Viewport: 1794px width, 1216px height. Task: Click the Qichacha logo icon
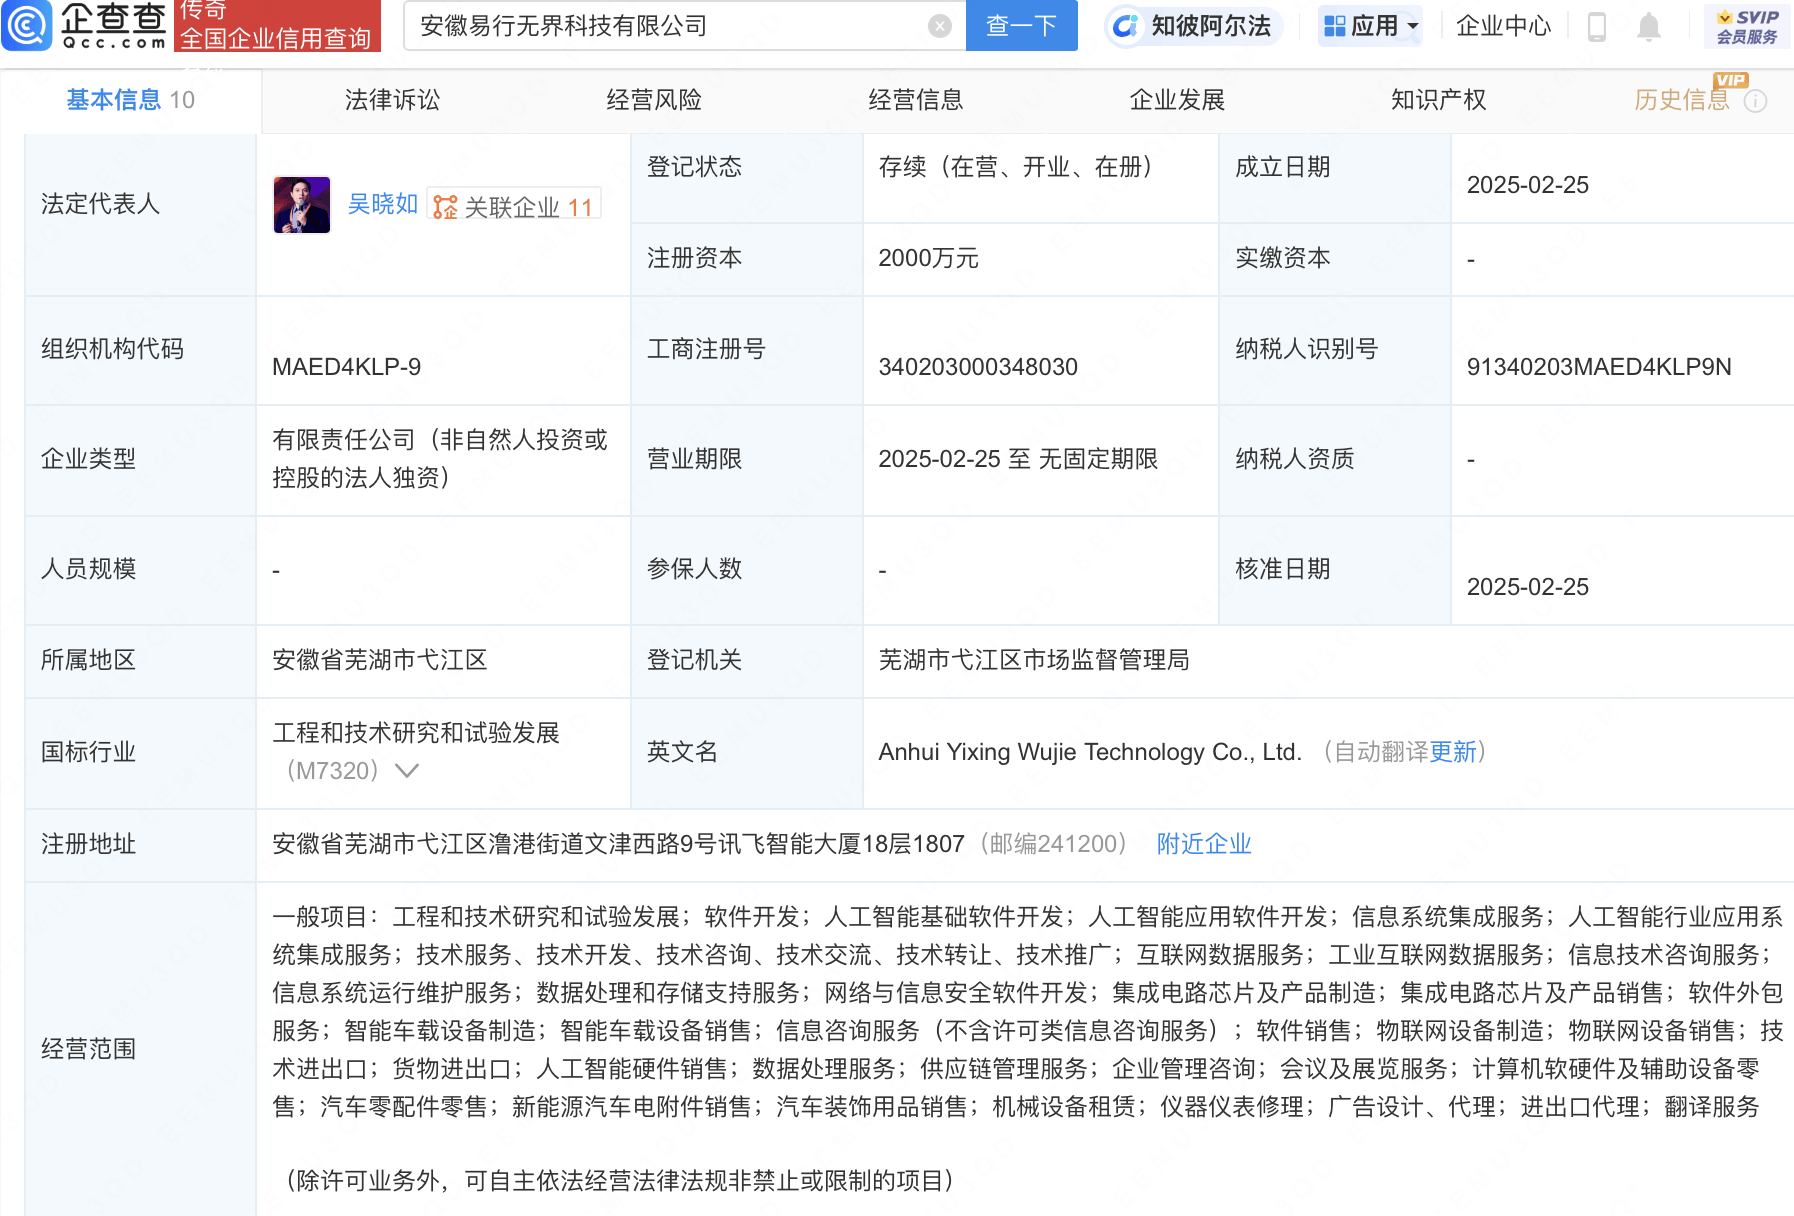(26, 25)
